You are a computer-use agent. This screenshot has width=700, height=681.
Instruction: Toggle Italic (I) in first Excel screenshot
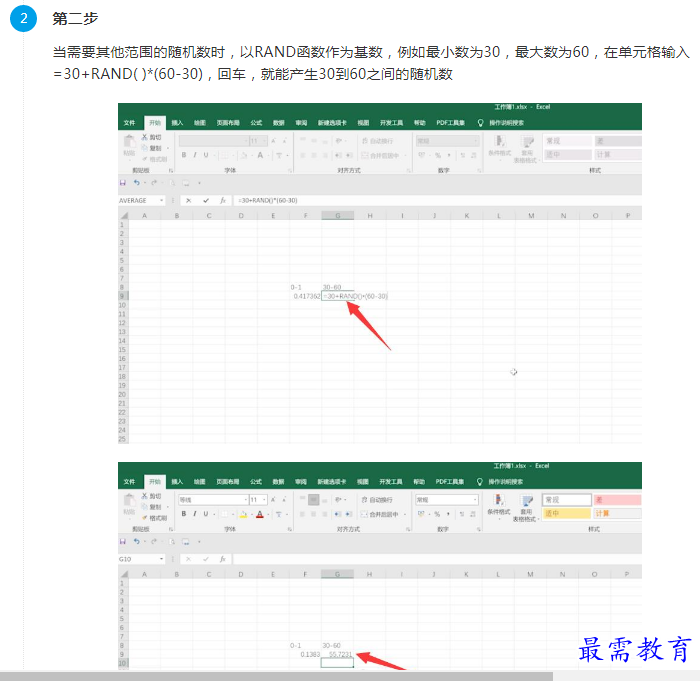click(x=195, y=155)
